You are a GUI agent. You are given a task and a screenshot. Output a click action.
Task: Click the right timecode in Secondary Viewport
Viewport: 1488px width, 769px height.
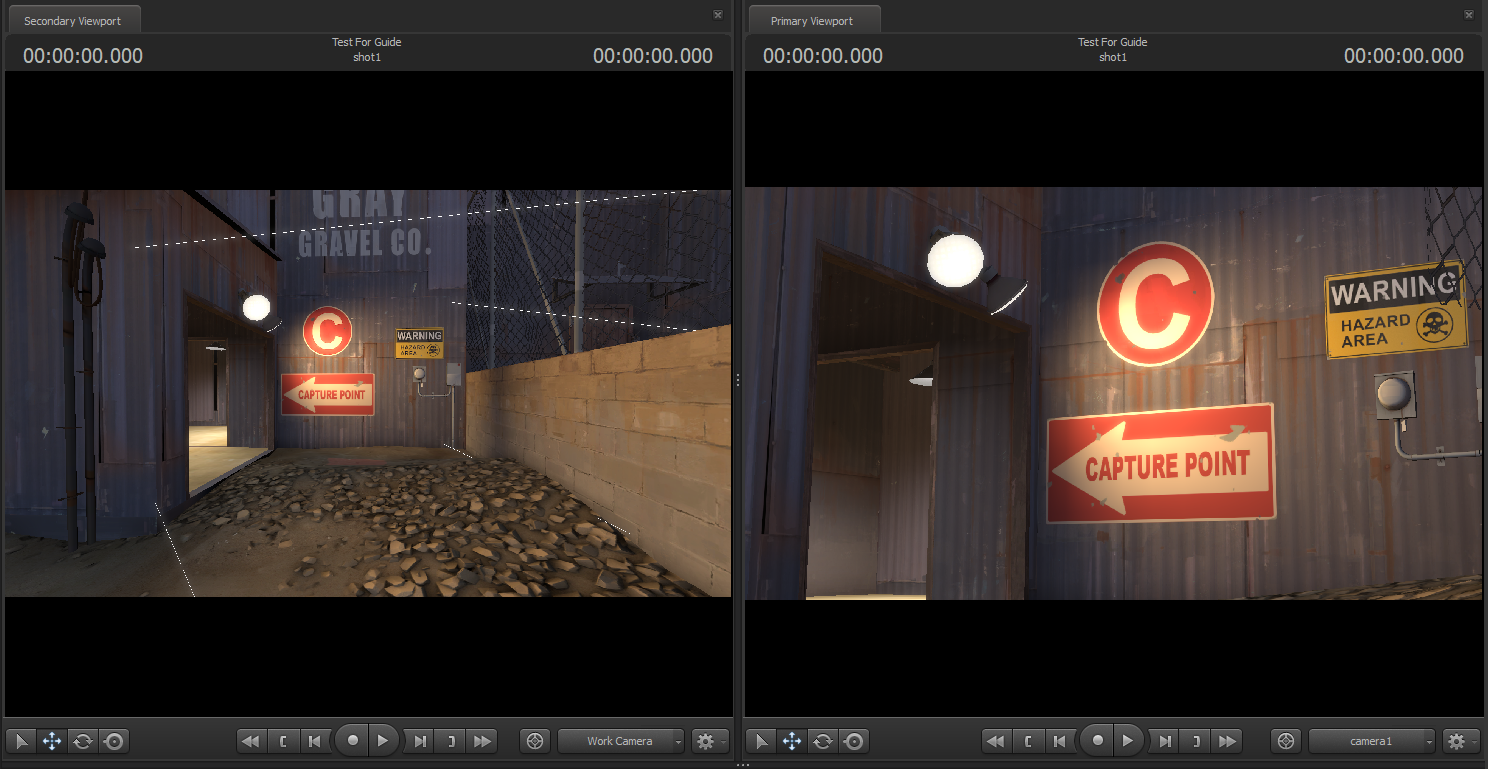tap(653, 56)
